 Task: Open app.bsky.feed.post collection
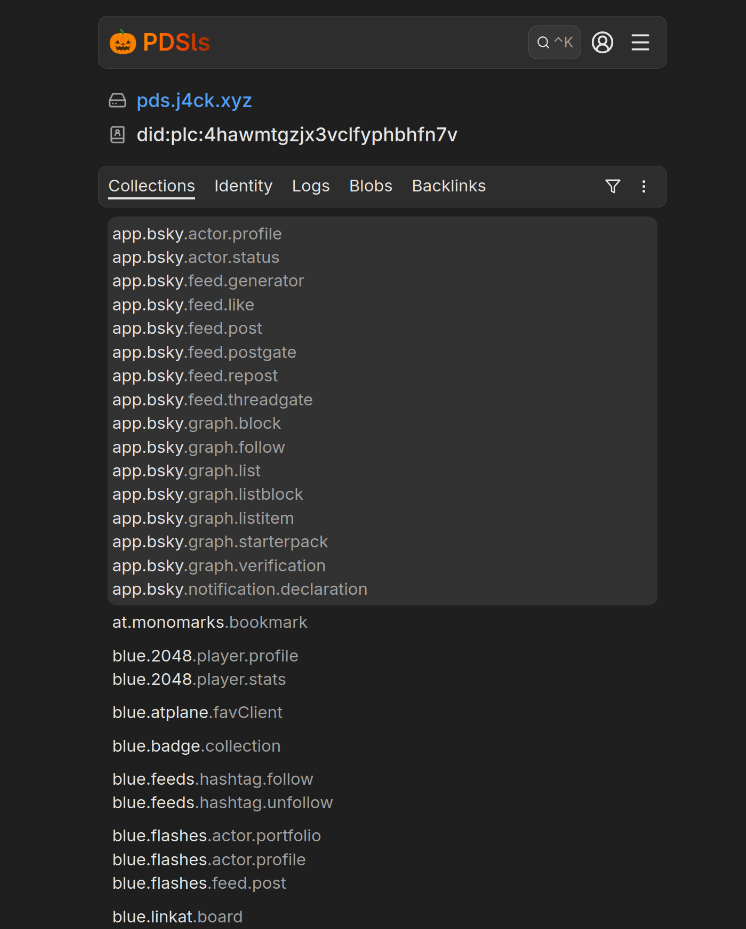click(x=187, y=329)
